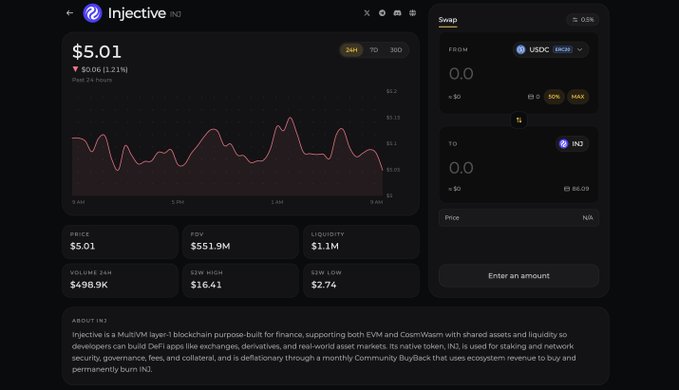This screenshot has width=679, height=390.
Task: Click the $0.06 (1.21%) change text
Action: click(x=104, y=69)
